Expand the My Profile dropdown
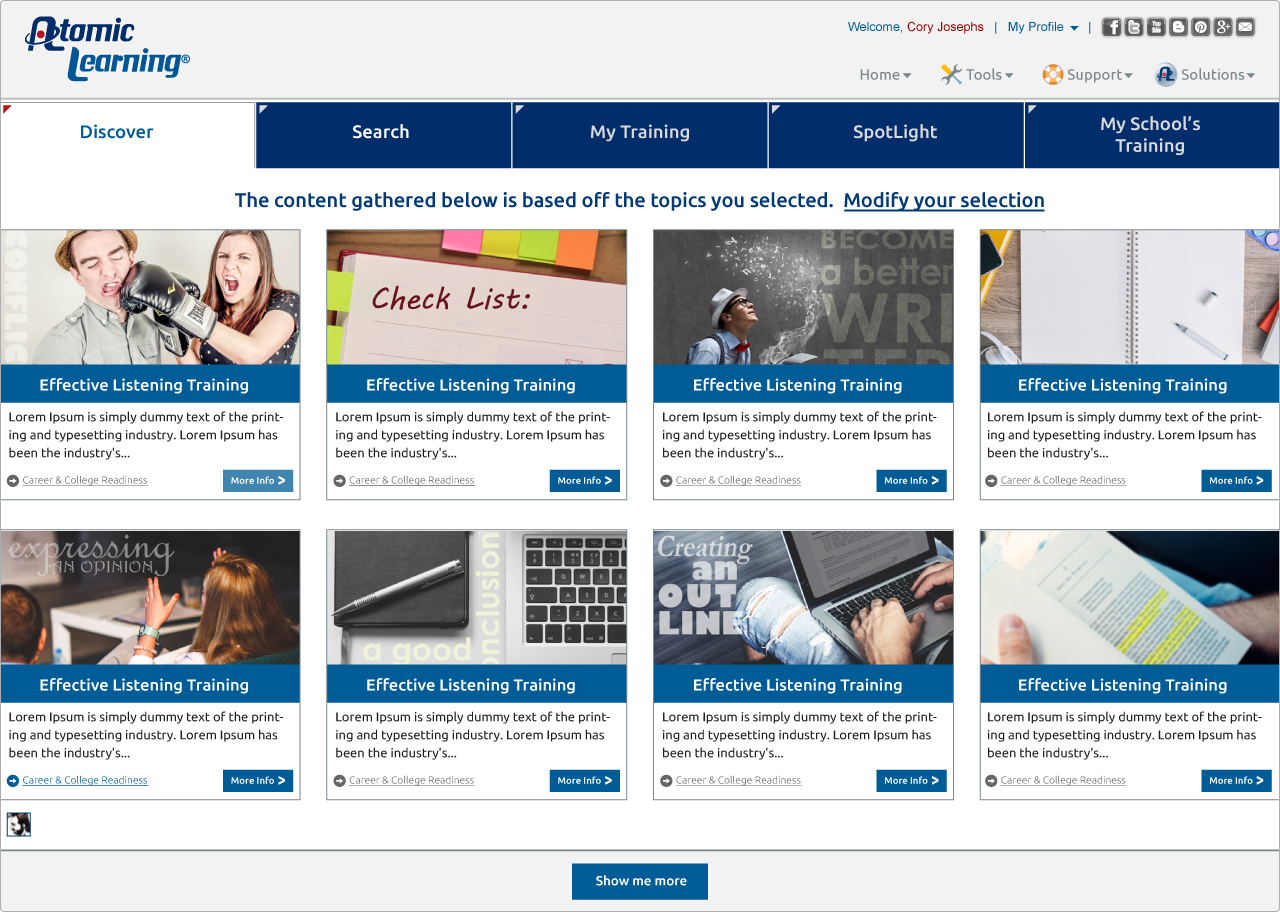 click(x=1042, y=27)
